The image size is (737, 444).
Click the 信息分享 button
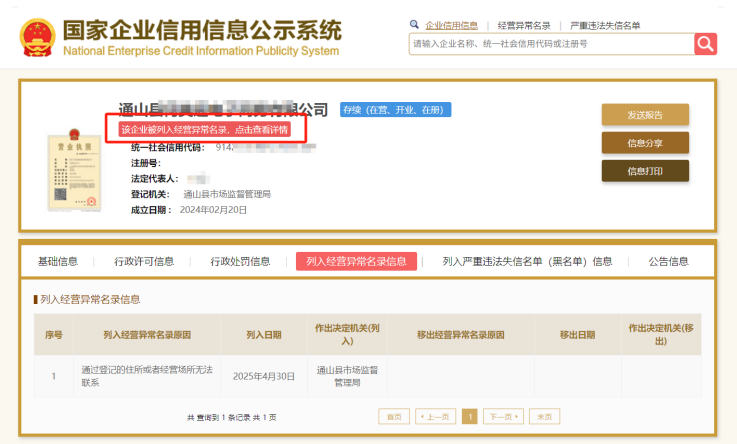coord(645,143)
